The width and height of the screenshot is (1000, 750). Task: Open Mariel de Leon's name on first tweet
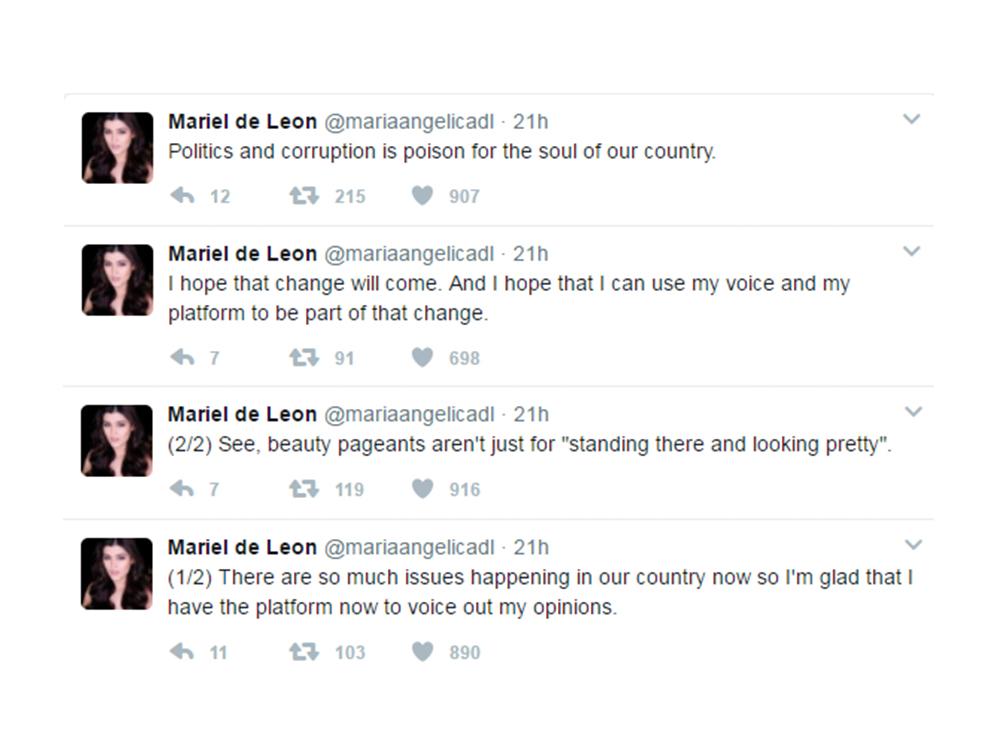click(x=242, y=122)
